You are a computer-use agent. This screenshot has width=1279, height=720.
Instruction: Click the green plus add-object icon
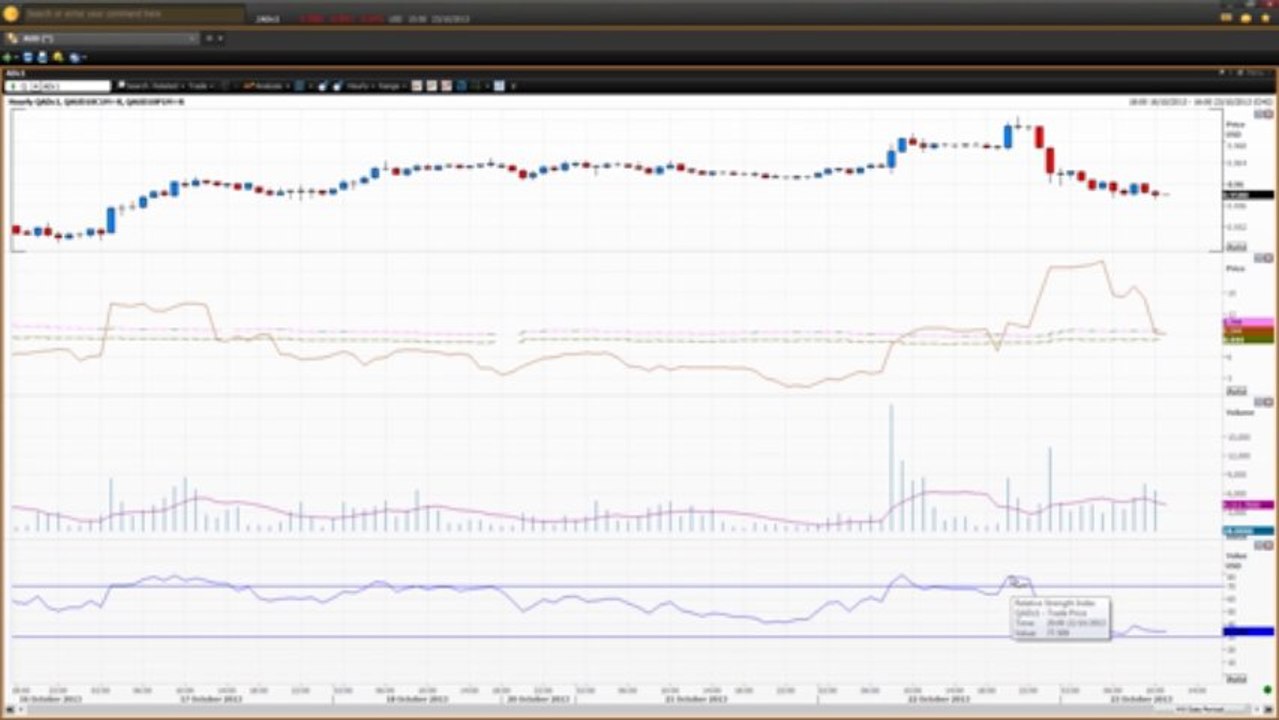[8, 57]
